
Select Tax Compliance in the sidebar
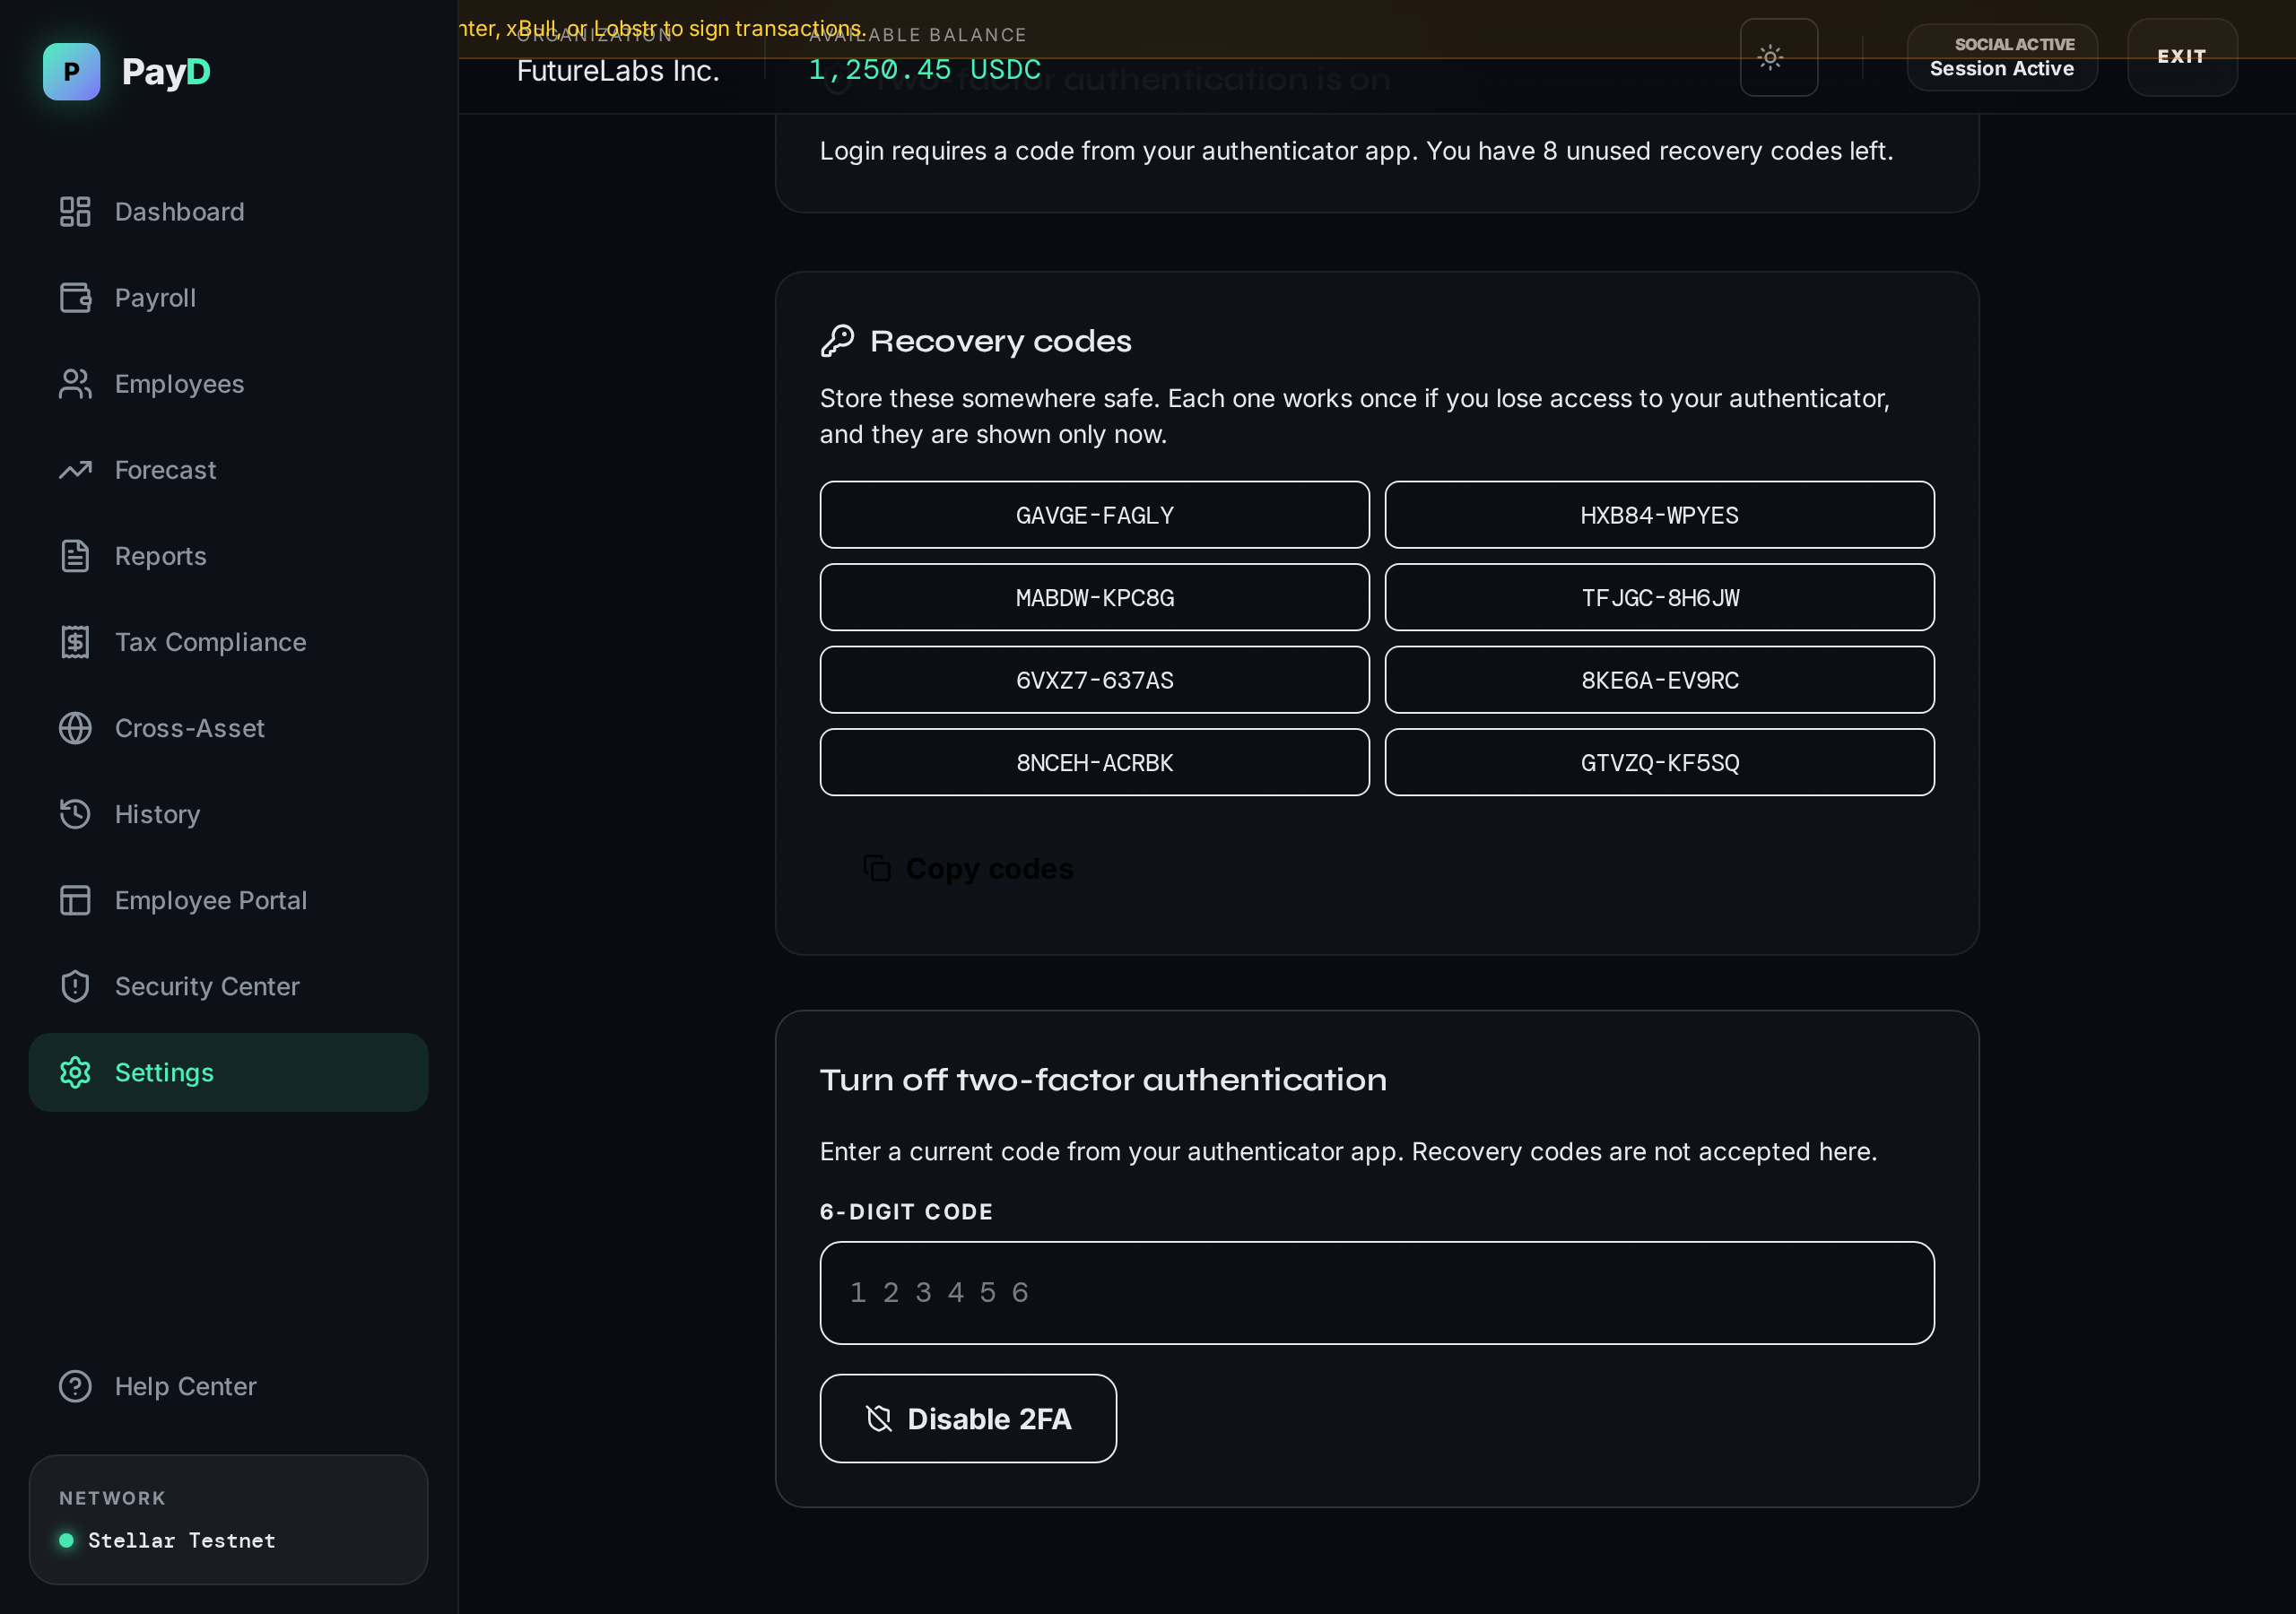click(x=228, y=641)
